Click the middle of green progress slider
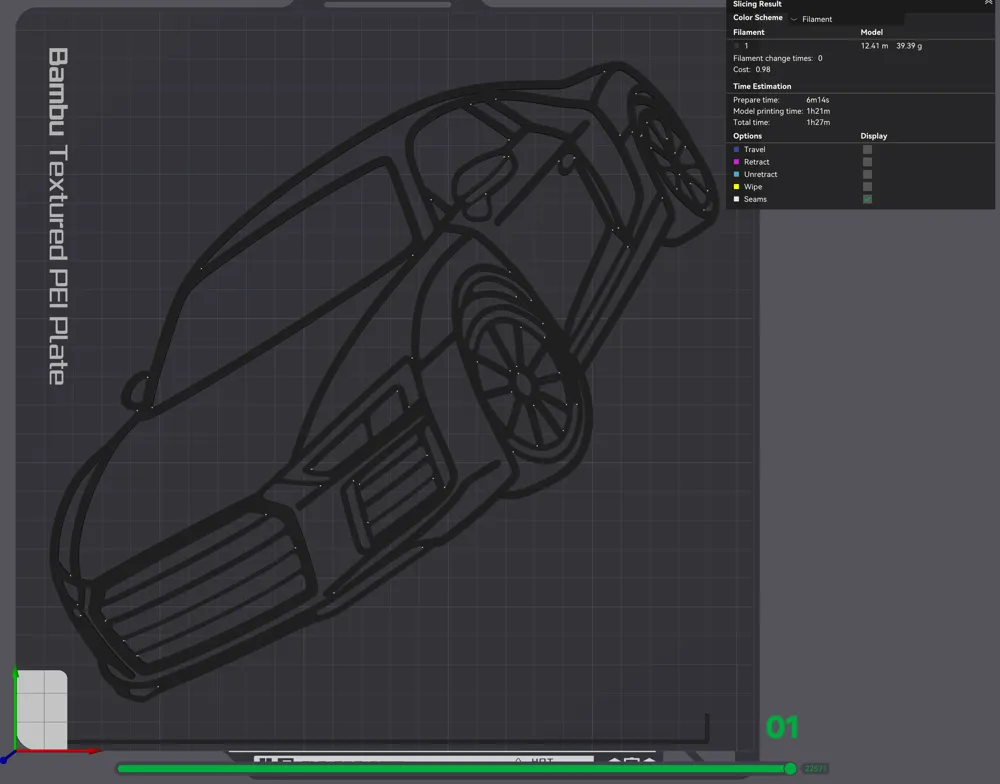Image resolution: width=1000 pixels, height=784 pixels. tap(454, 769)
